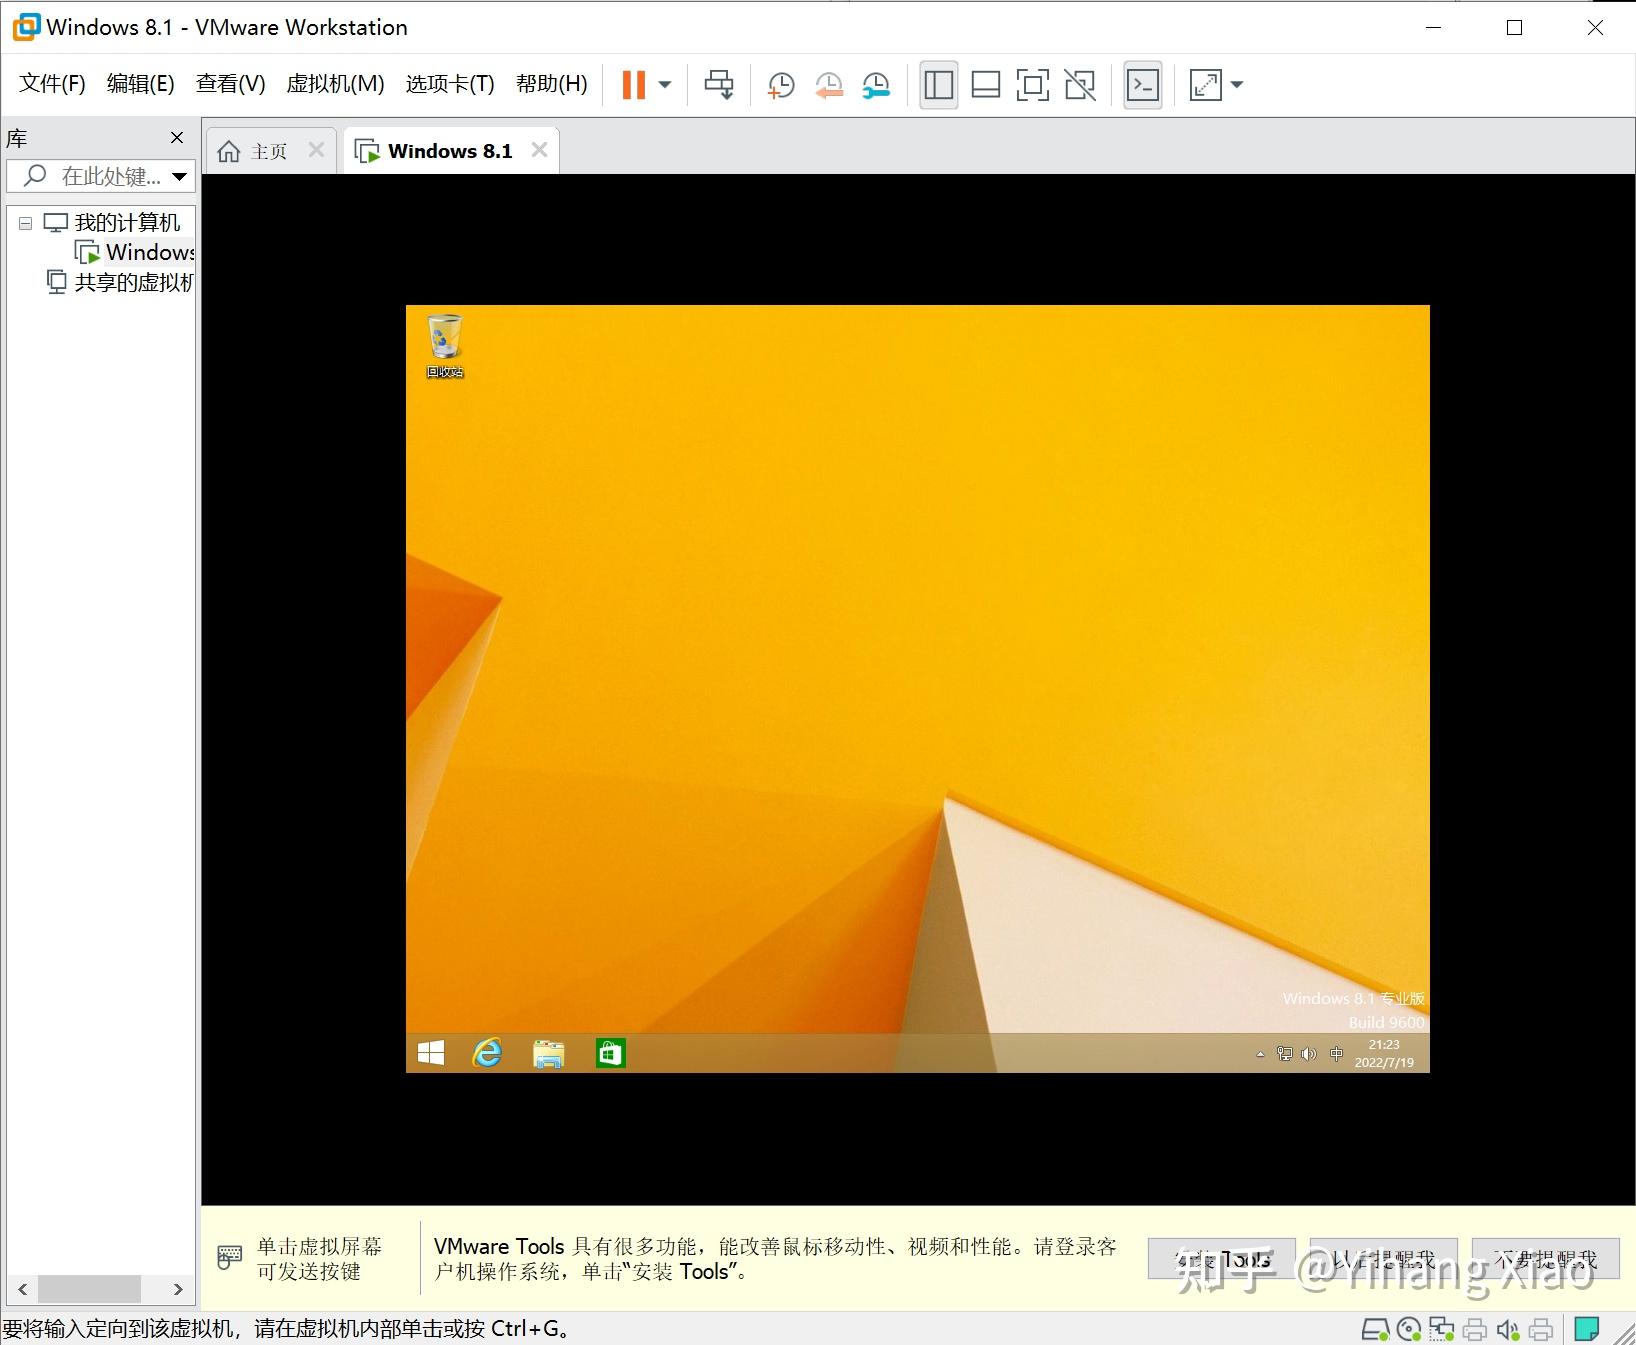Click the last printer status bar icon

[x=1541, y=1329]
